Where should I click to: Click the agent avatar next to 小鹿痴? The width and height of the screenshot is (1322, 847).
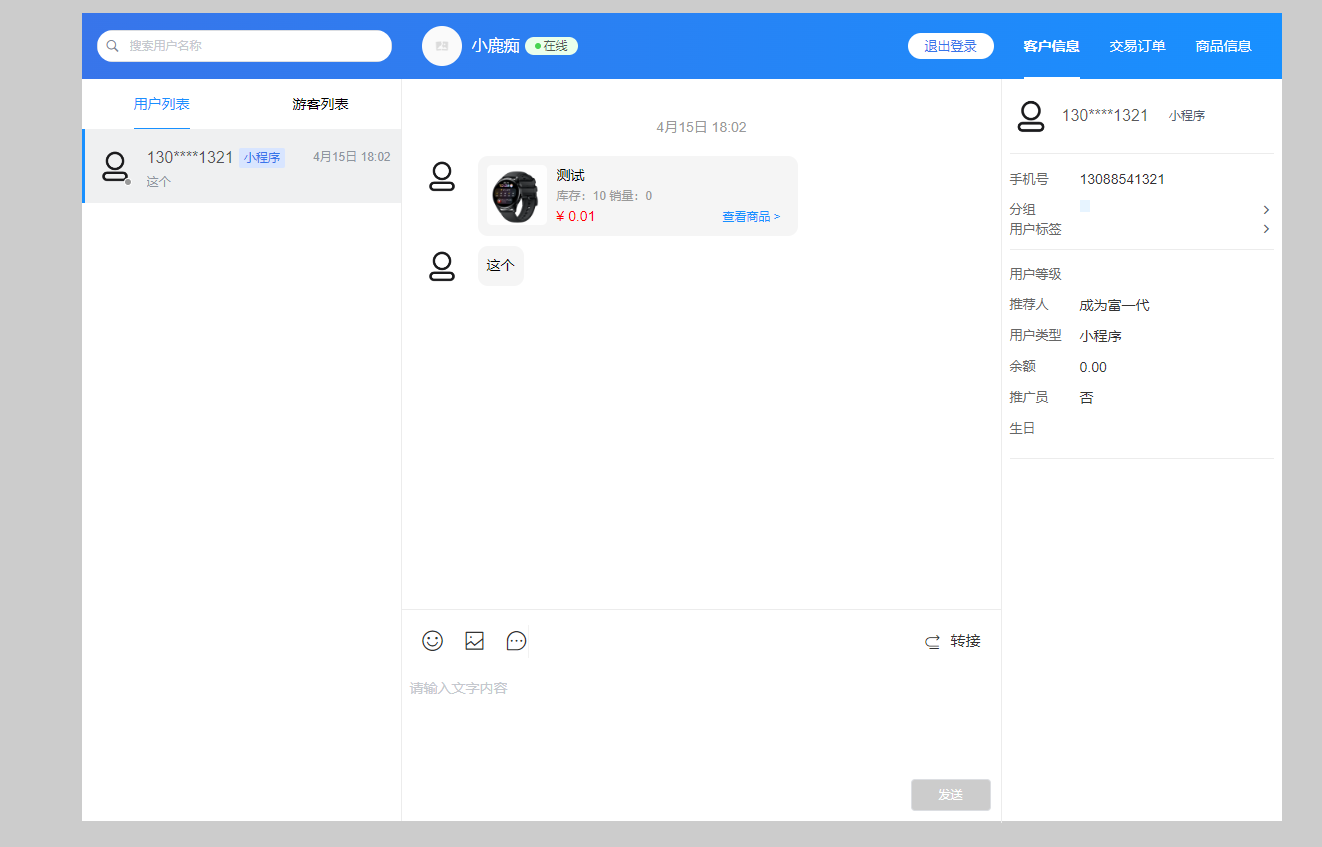tap(442, 46)
